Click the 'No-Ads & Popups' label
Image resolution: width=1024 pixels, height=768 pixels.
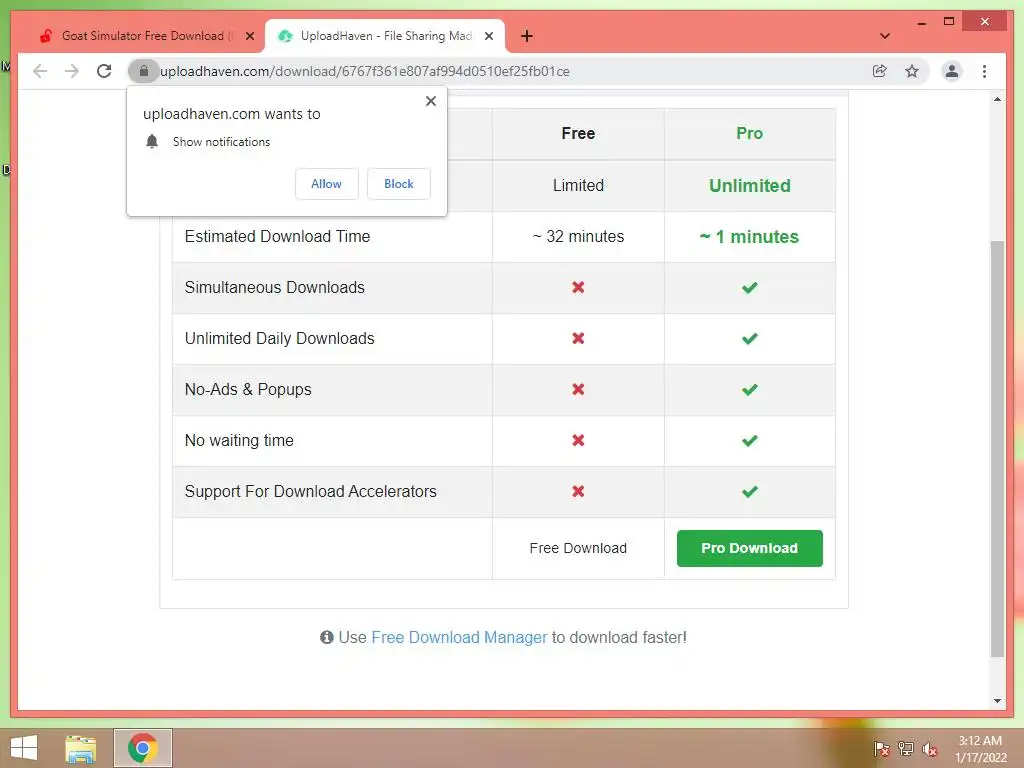point(248,389)
